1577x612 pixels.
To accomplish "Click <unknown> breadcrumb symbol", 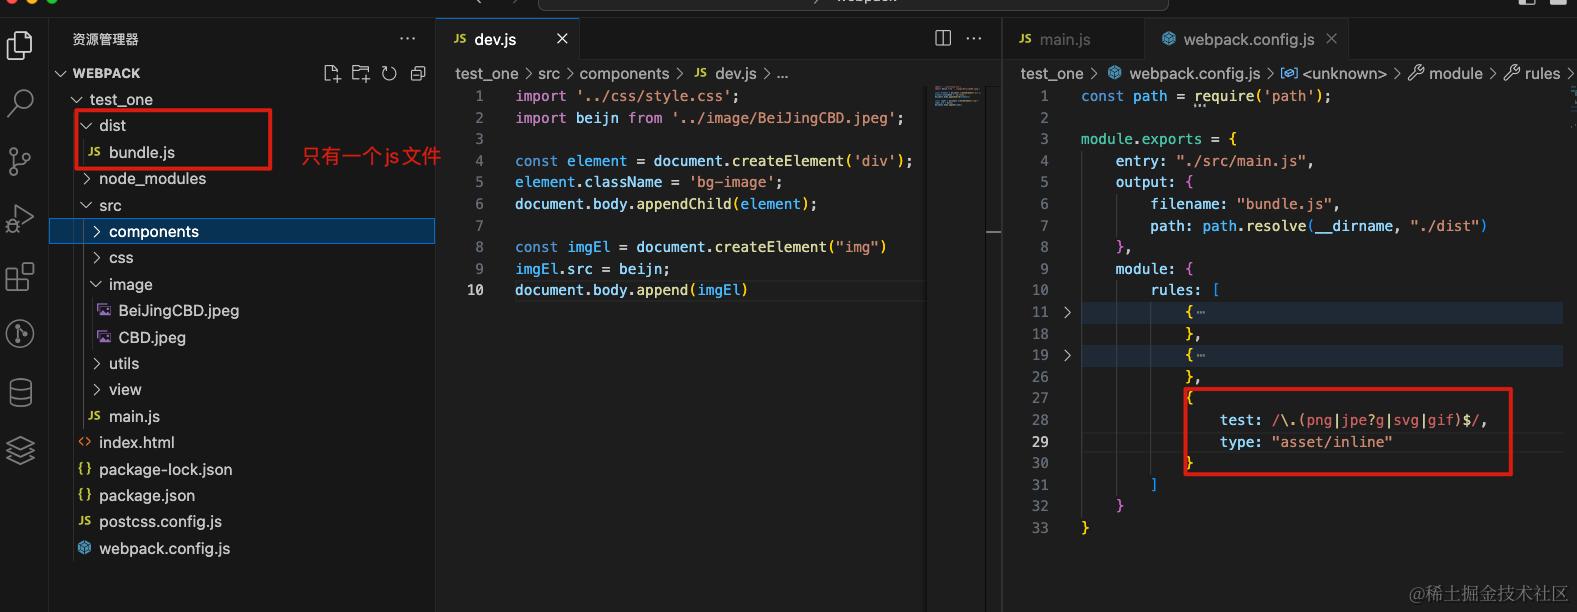I will pyautogui.click(x=1334, y=73).
